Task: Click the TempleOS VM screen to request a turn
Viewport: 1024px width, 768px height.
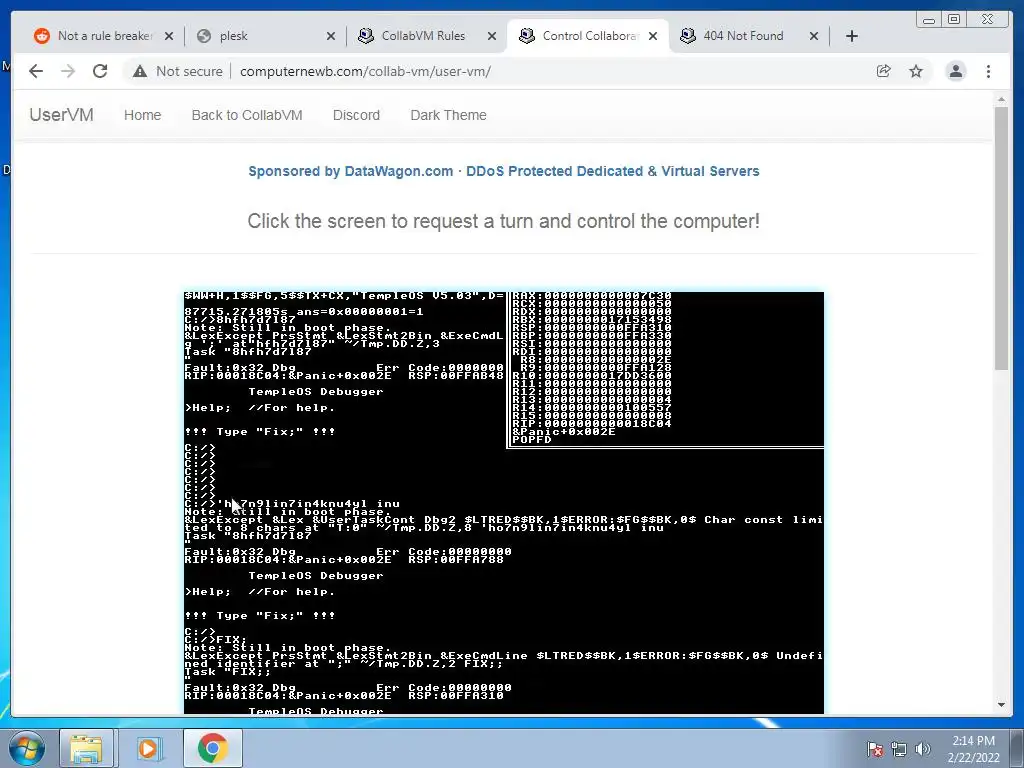Action: click(x=504, y=503)
